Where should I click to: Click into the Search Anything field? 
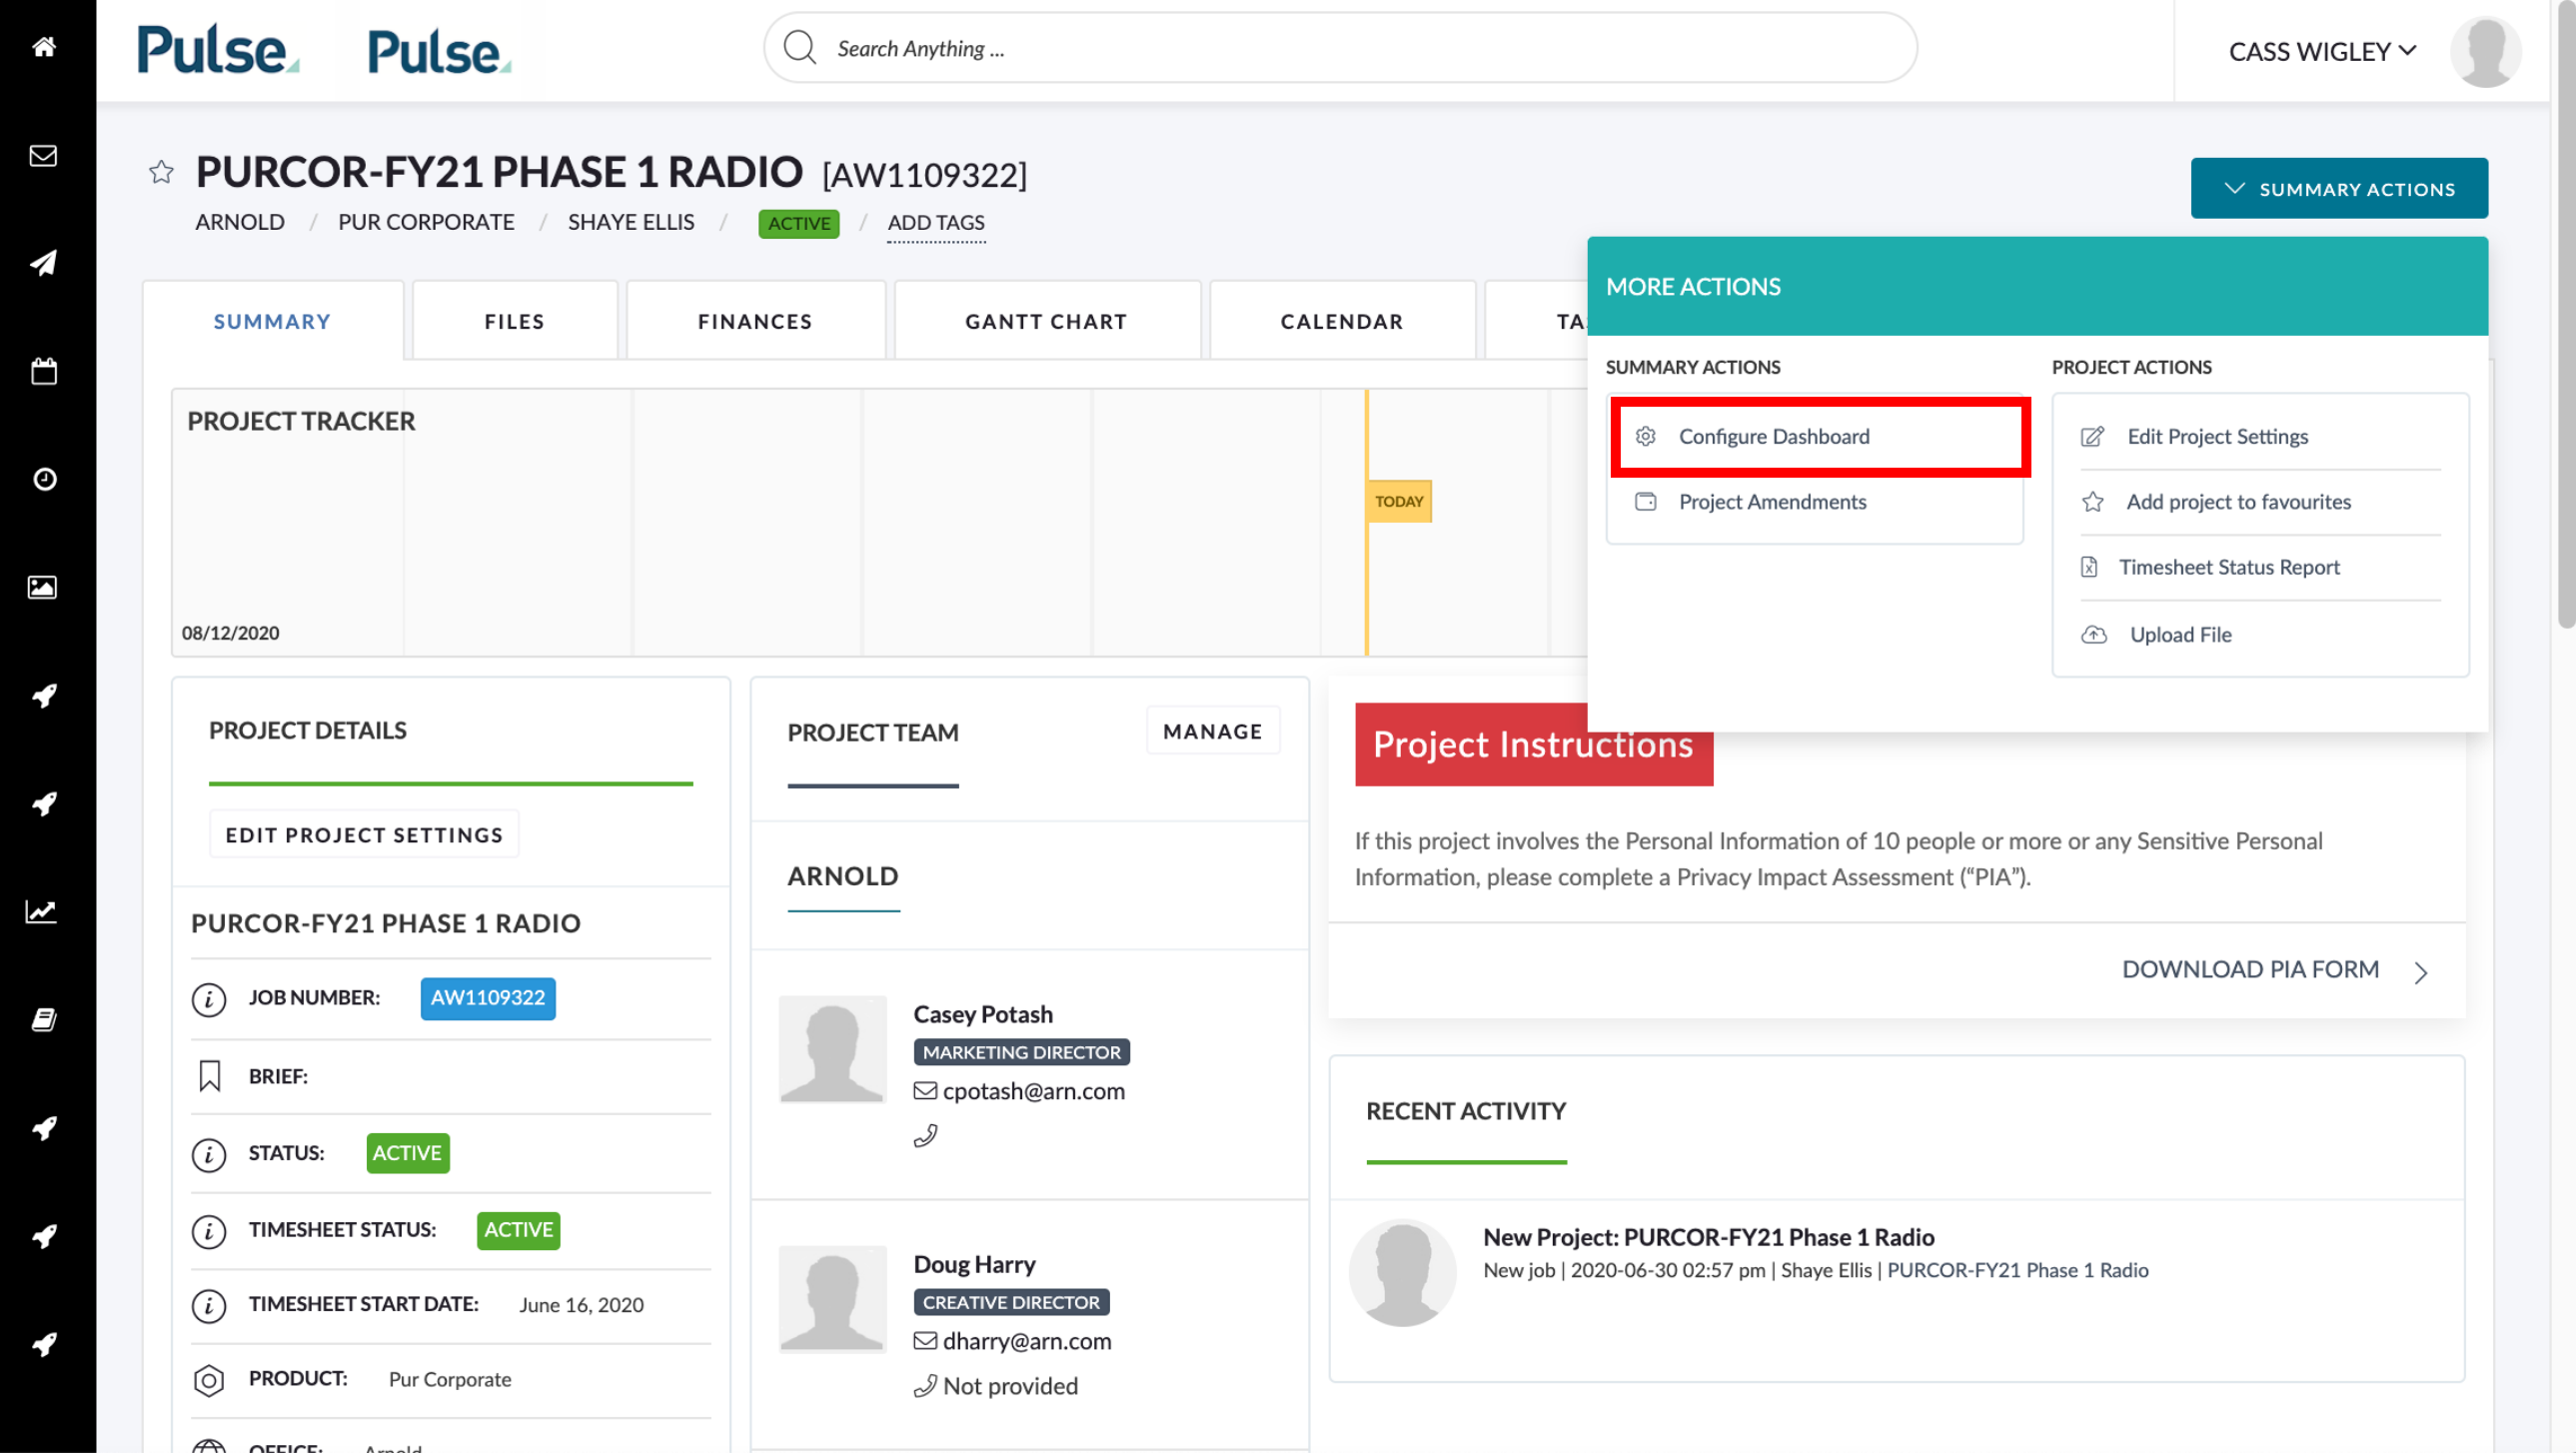[x=1340, y=47]
